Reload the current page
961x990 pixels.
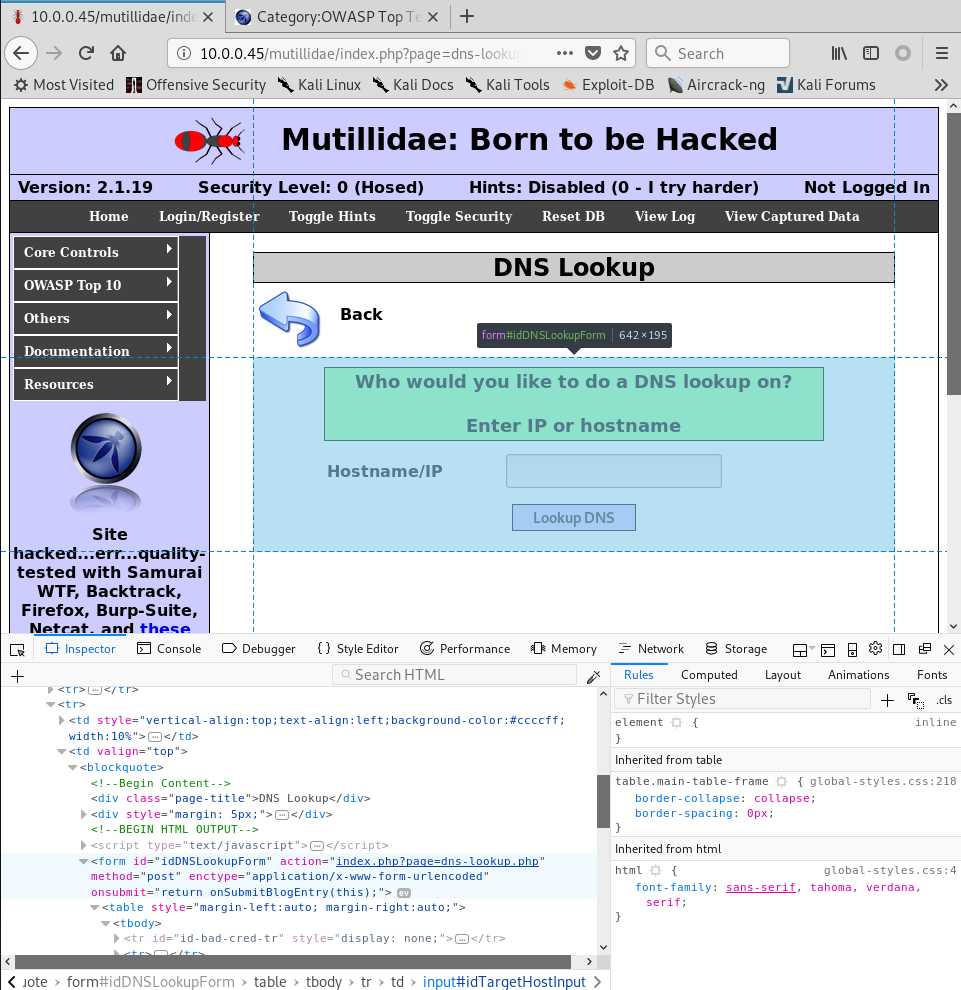click(86, 53)
